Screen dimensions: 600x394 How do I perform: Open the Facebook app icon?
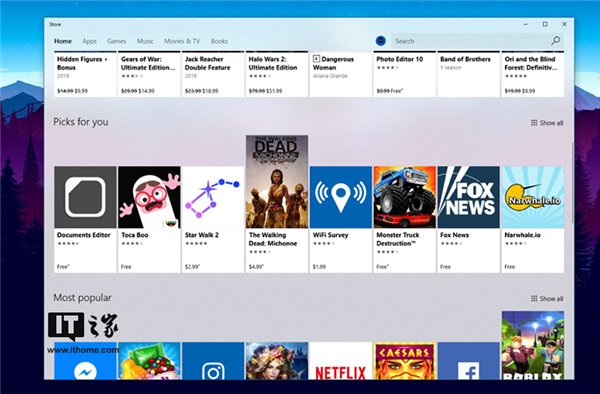point(469,361)
